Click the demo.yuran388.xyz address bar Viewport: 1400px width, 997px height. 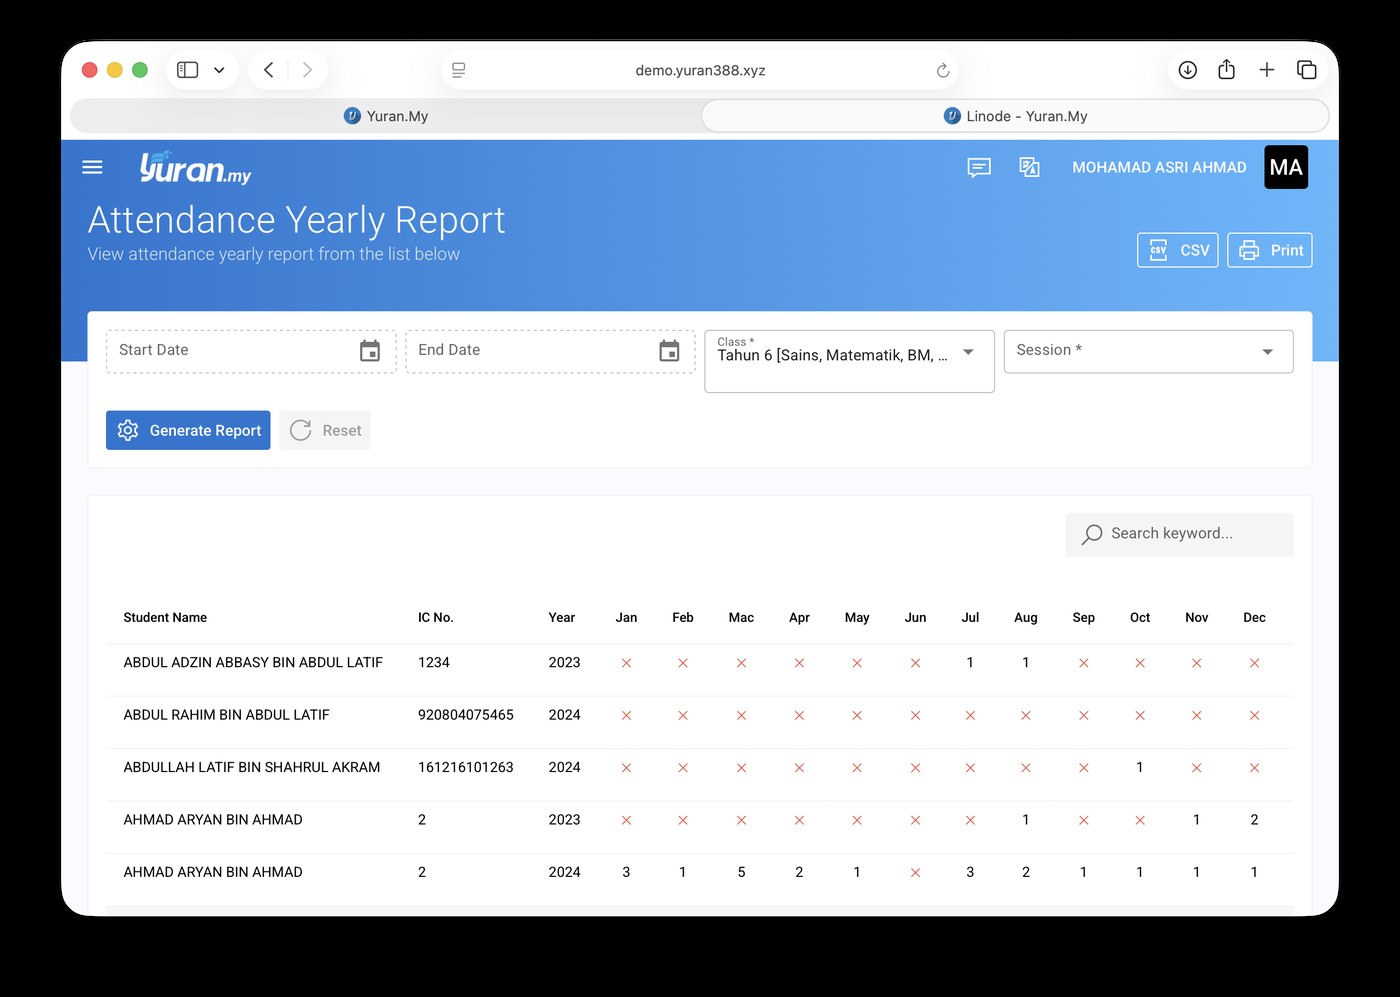coord(700,70)
